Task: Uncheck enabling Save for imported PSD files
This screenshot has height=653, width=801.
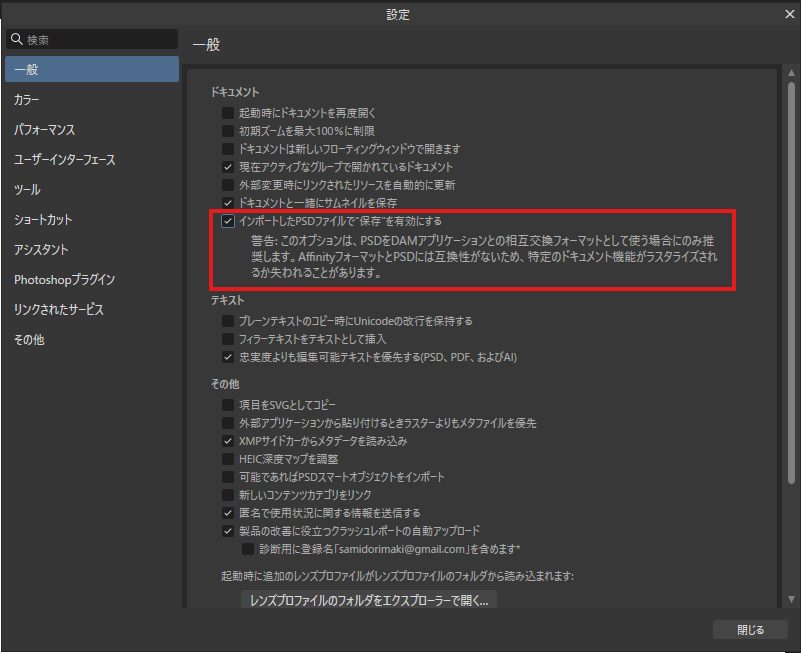Action: pyautogui.click(x=228, y=220)
